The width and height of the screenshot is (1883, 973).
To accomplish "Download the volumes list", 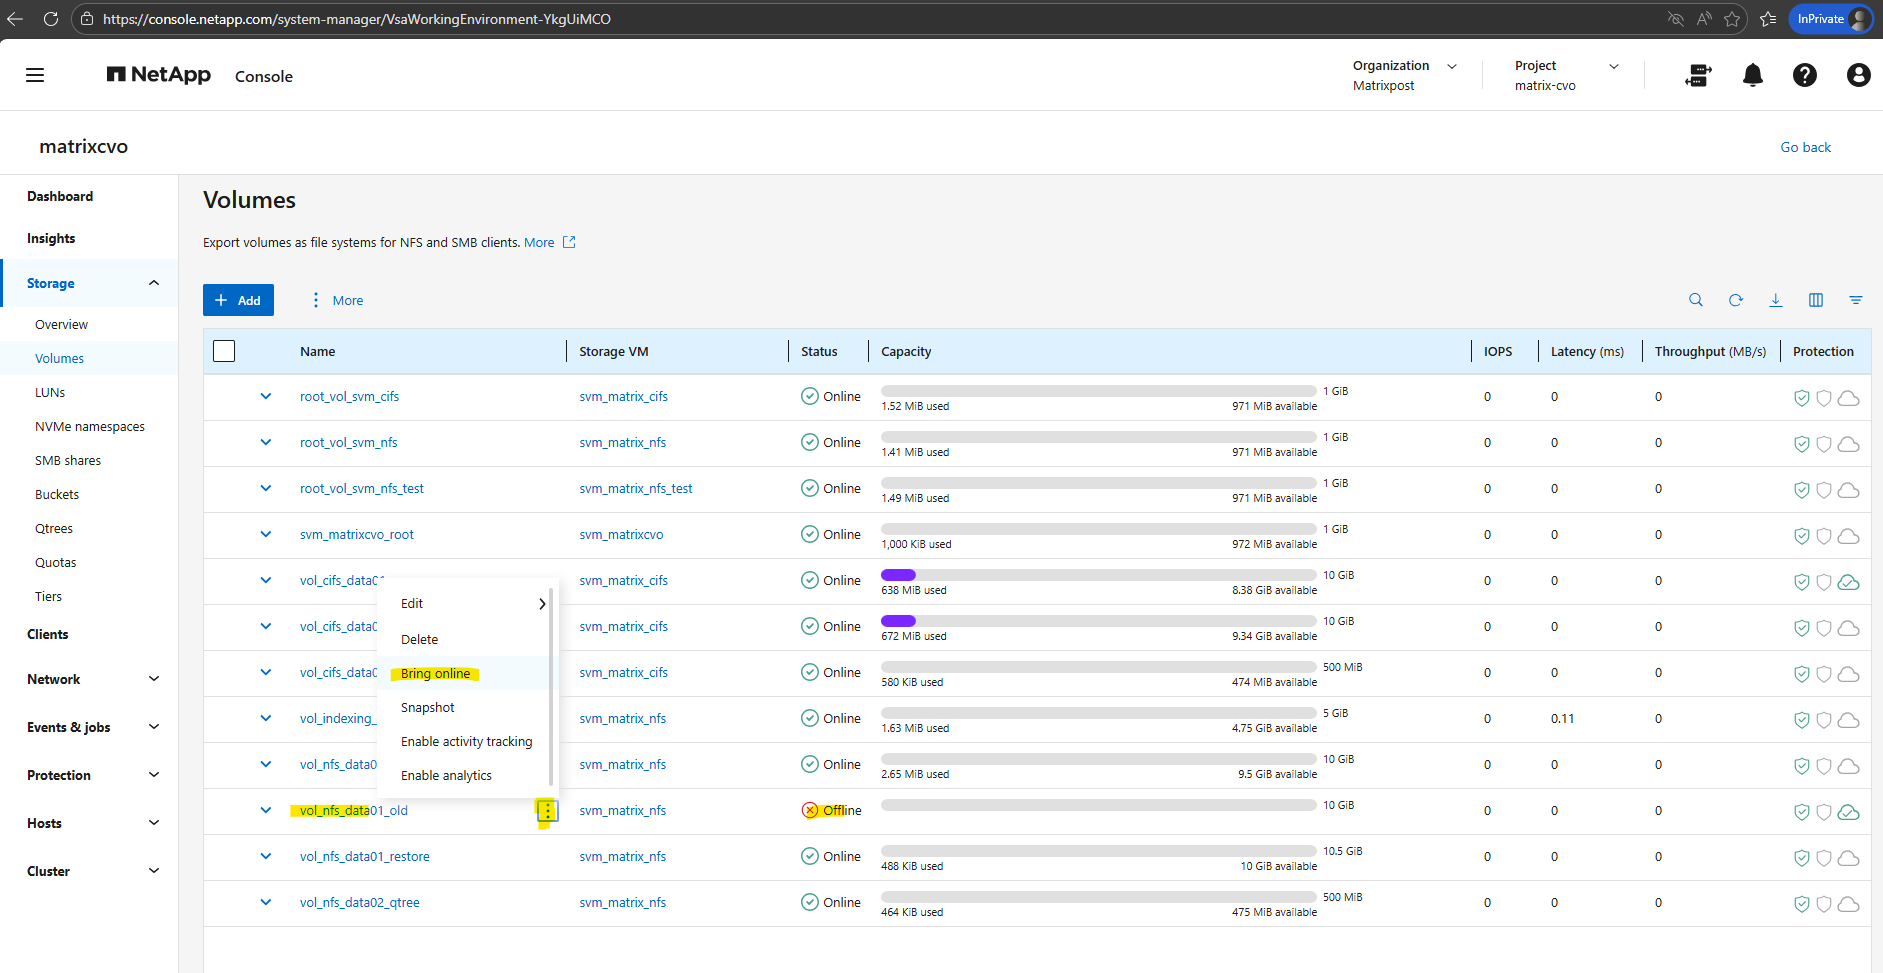I will point(1775,300).
